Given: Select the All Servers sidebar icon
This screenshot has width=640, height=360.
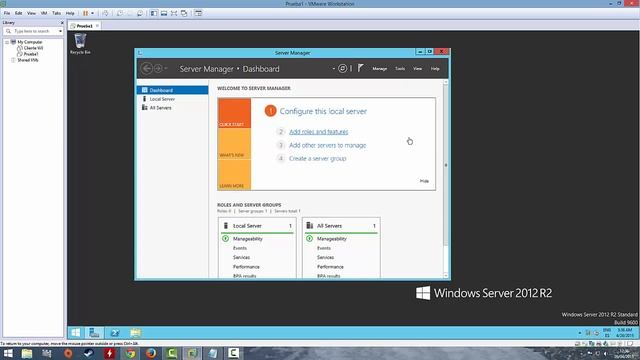Looking at the screenshot, I should (x=144, y=108).
